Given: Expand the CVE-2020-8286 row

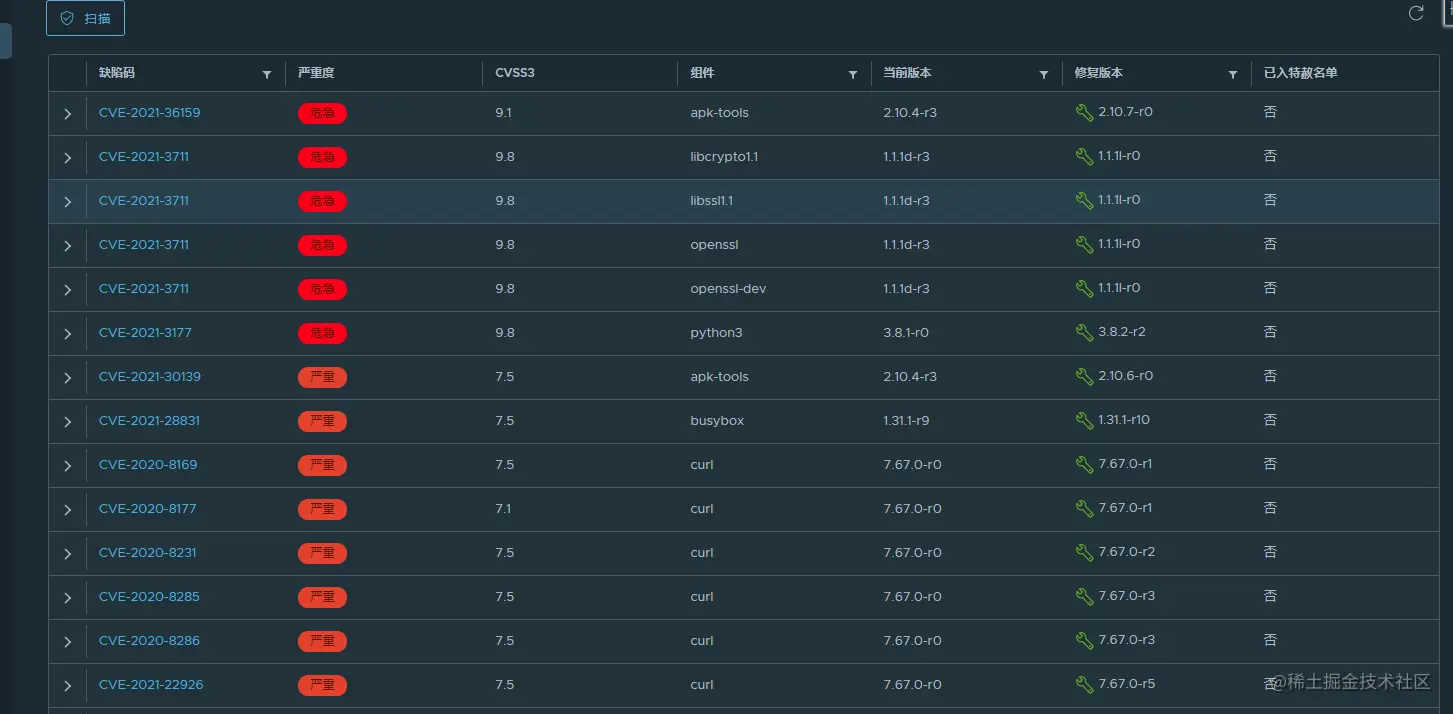Looking at the screenshot, I should click(68, 642).
